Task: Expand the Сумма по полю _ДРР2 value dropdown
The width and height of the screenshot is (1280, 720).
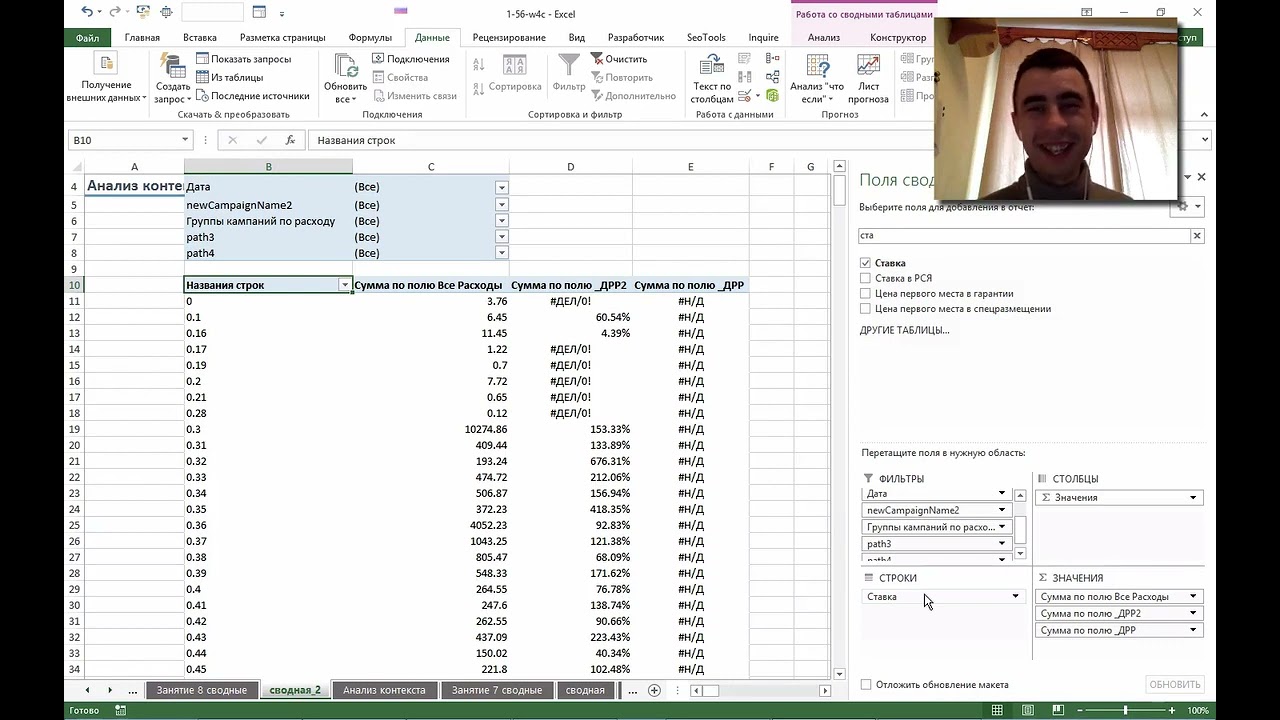Action: point(1193,614)
